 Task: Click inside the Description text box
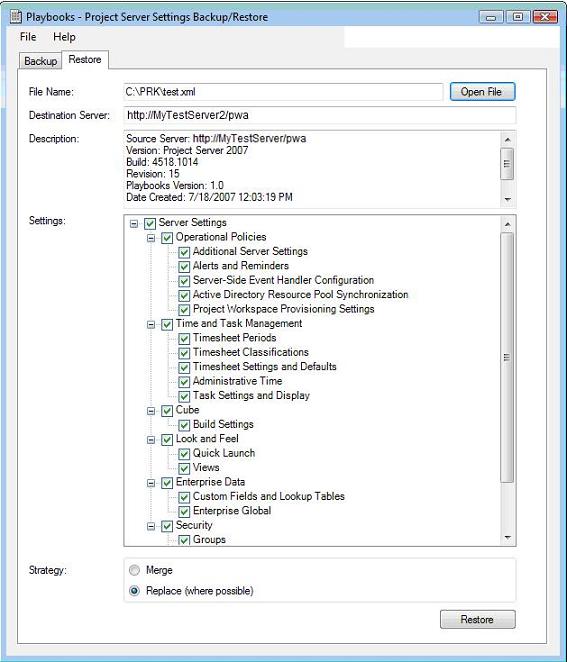[312, 169]
